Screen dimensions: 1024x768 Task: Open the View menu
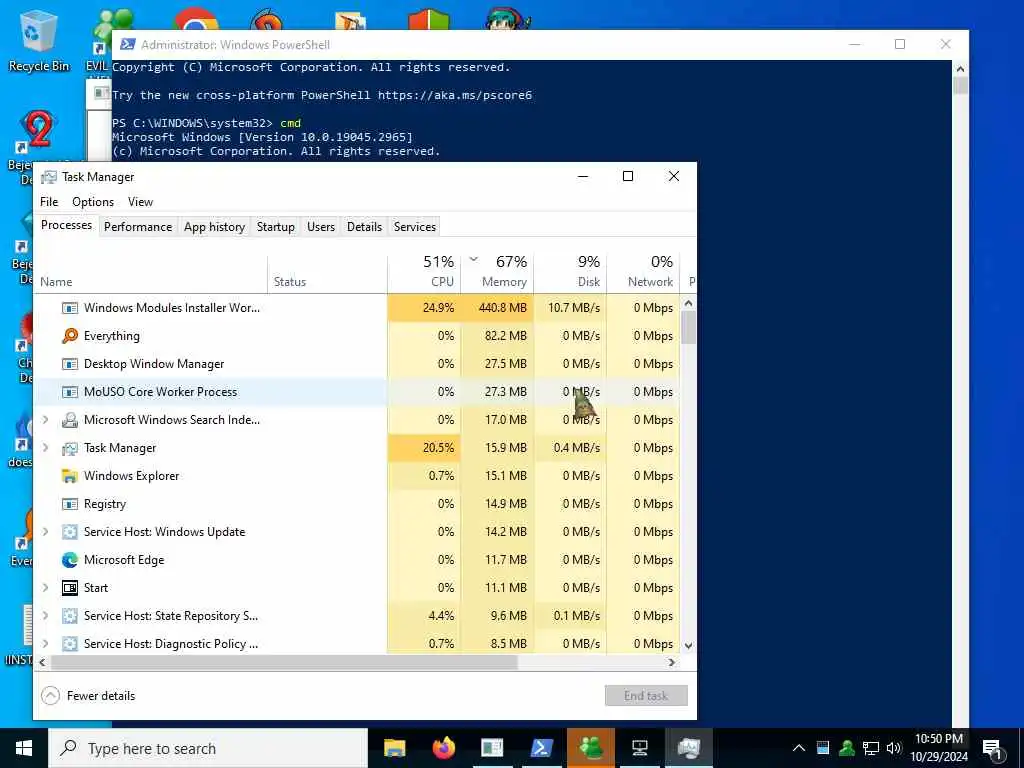pyautogui.click(x=140, y=202)
